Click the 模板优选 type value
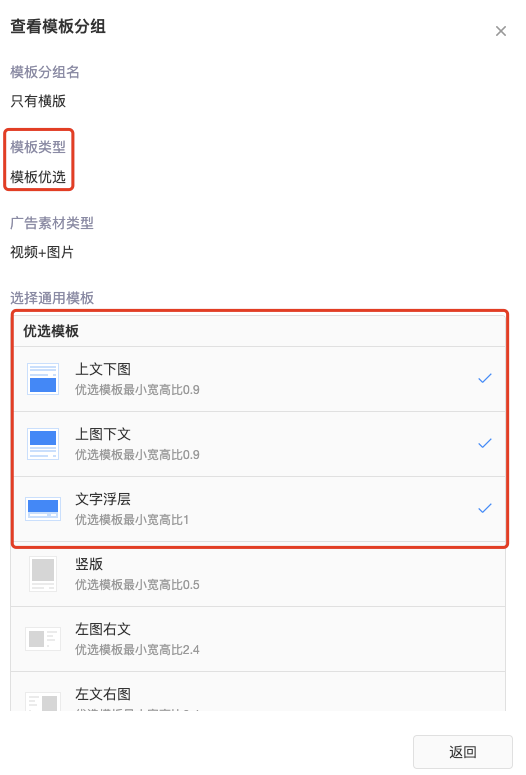This screenshot has width=526, height=775. 38,176
